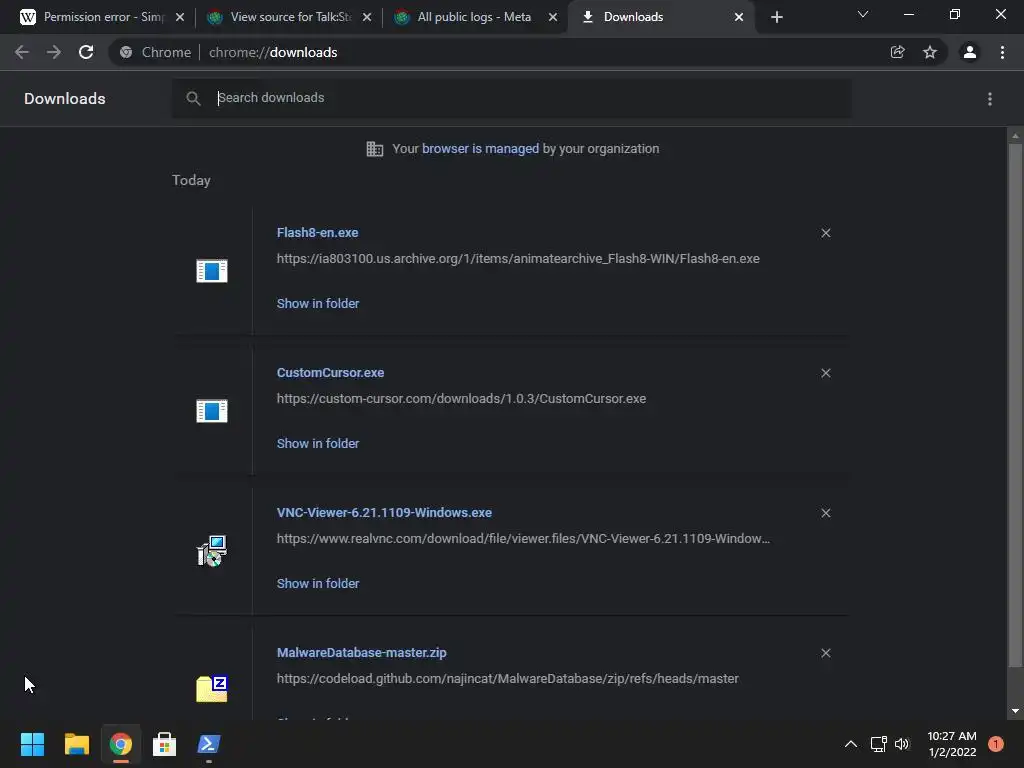The width and height of the screenshot is (1024, 768).
Task: Open the clock showing 10:27 AM
Action: pos(952,744)
